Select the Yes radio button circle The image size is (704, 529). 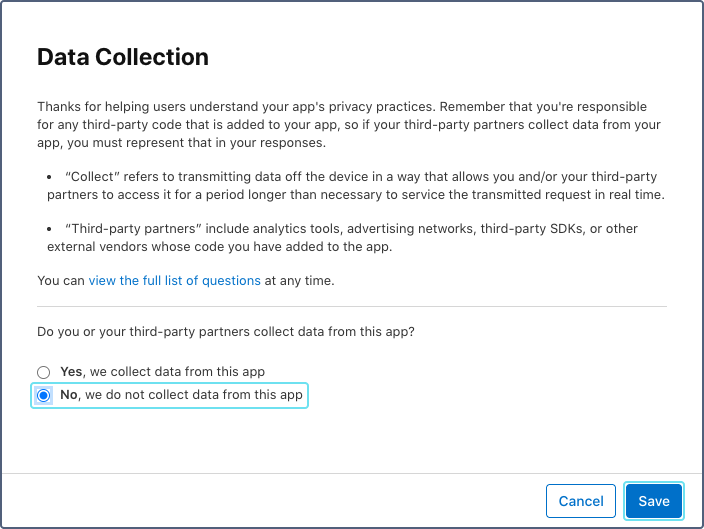44,372
